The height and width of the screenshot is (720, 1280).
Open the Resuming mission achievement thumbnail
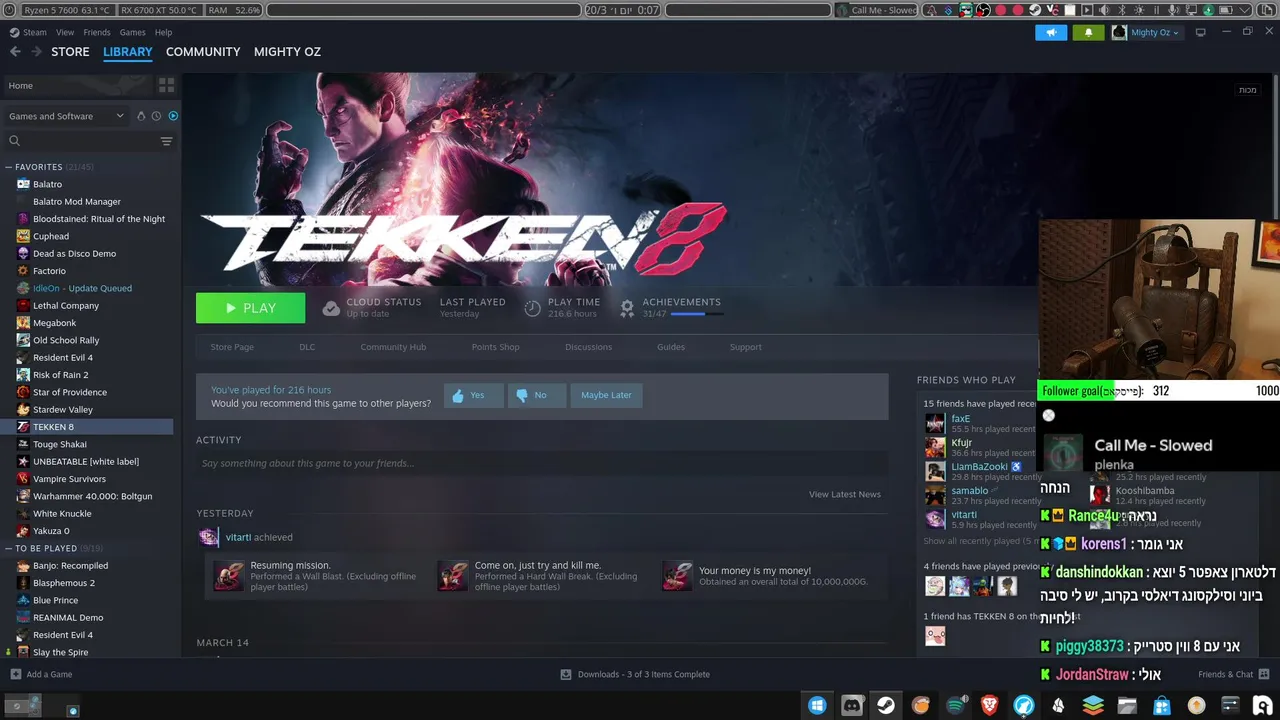coord(228,576)
